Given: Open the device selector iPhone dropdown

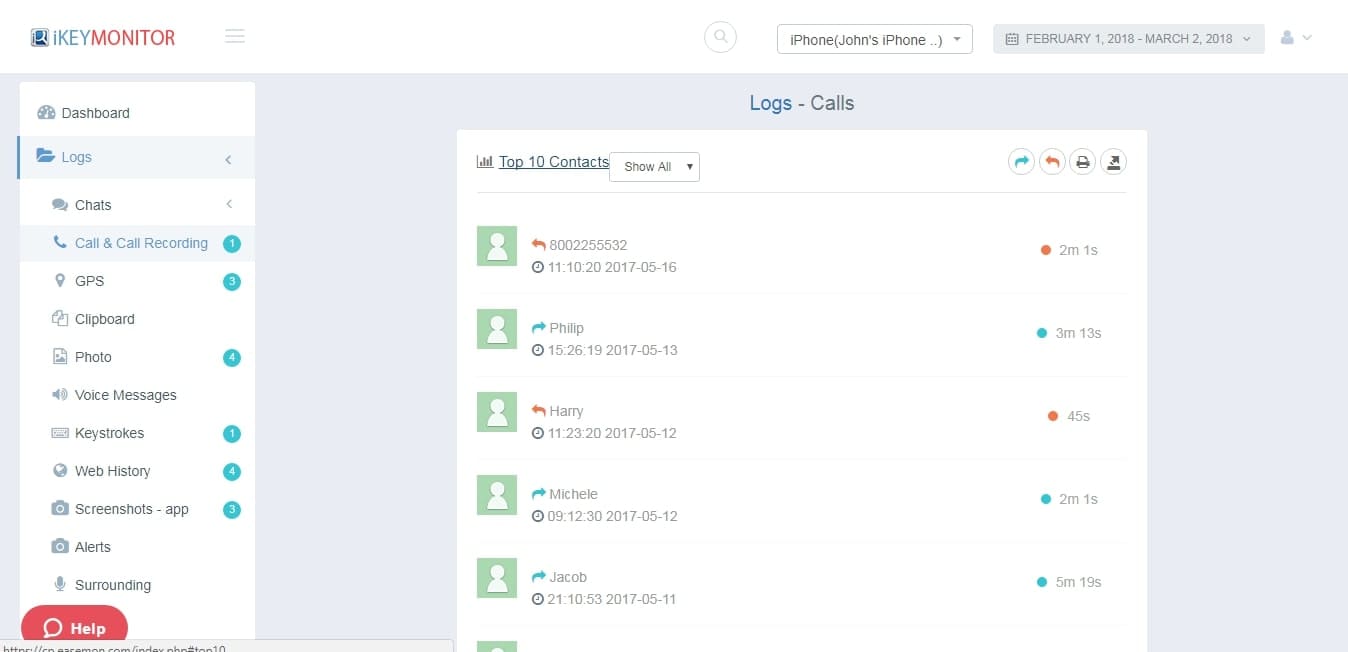Looking at the screenshot, I should tap(875, 39).
